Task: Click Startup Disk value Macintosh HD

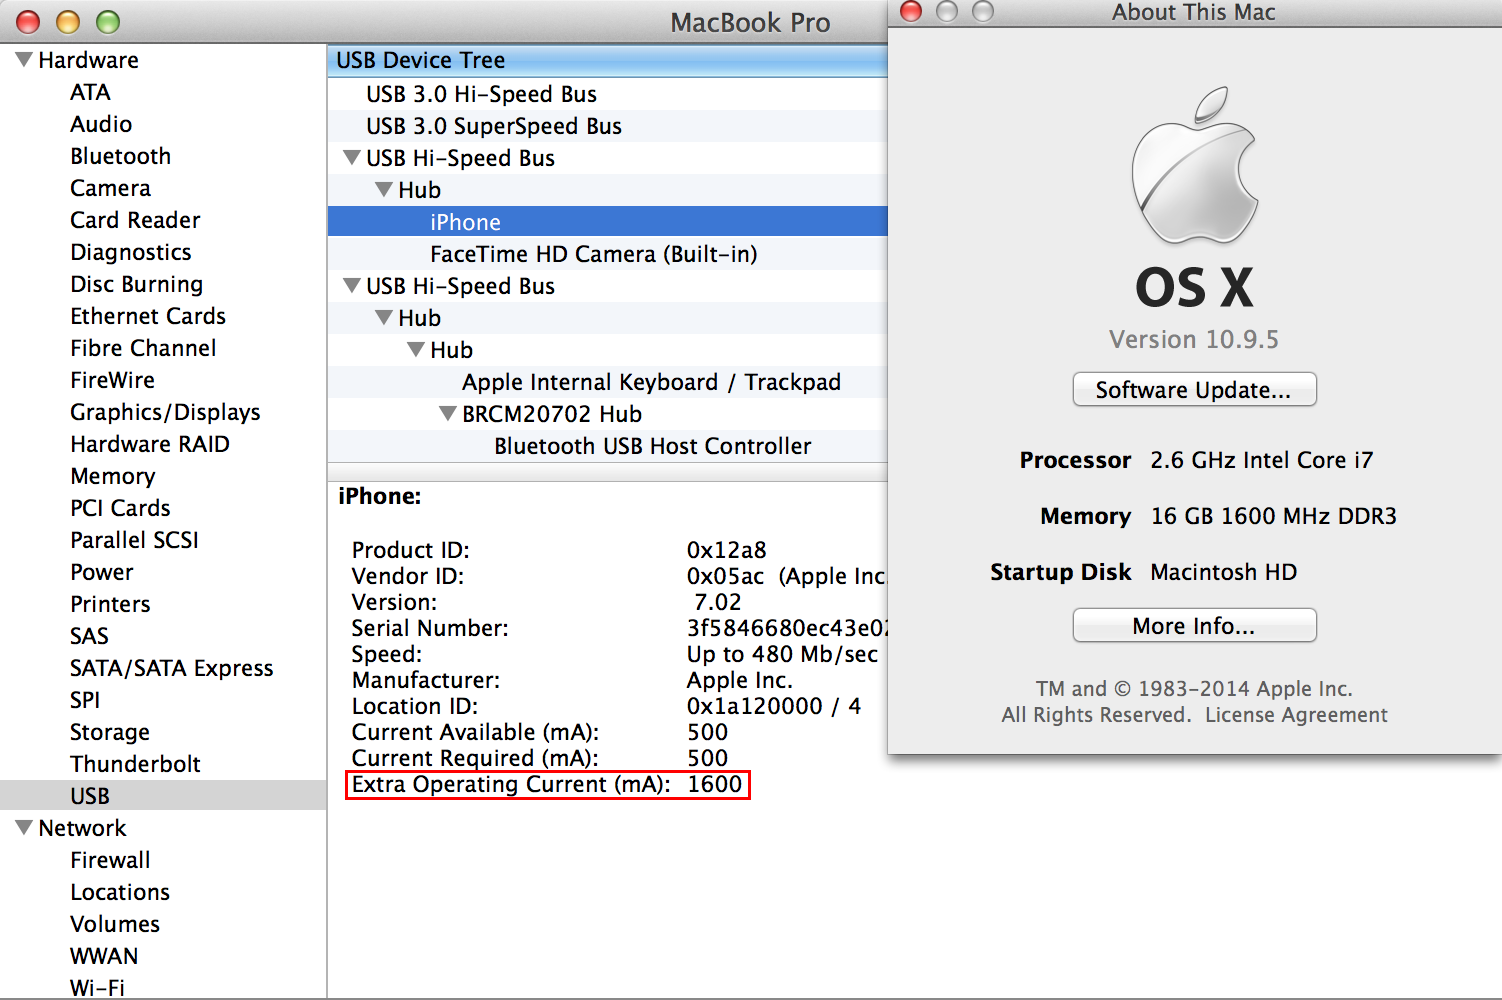Action: (x=1223, y=572)
